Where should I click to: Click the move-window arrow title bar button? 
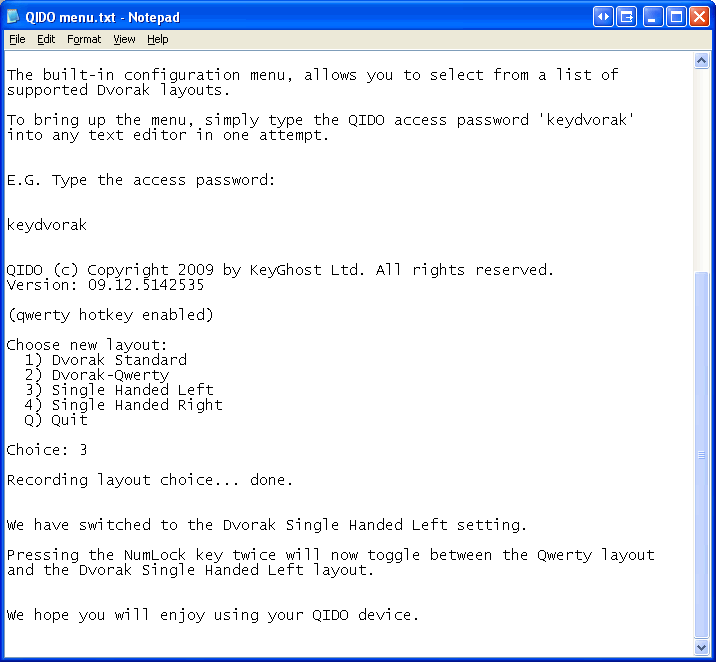[626, 17]
